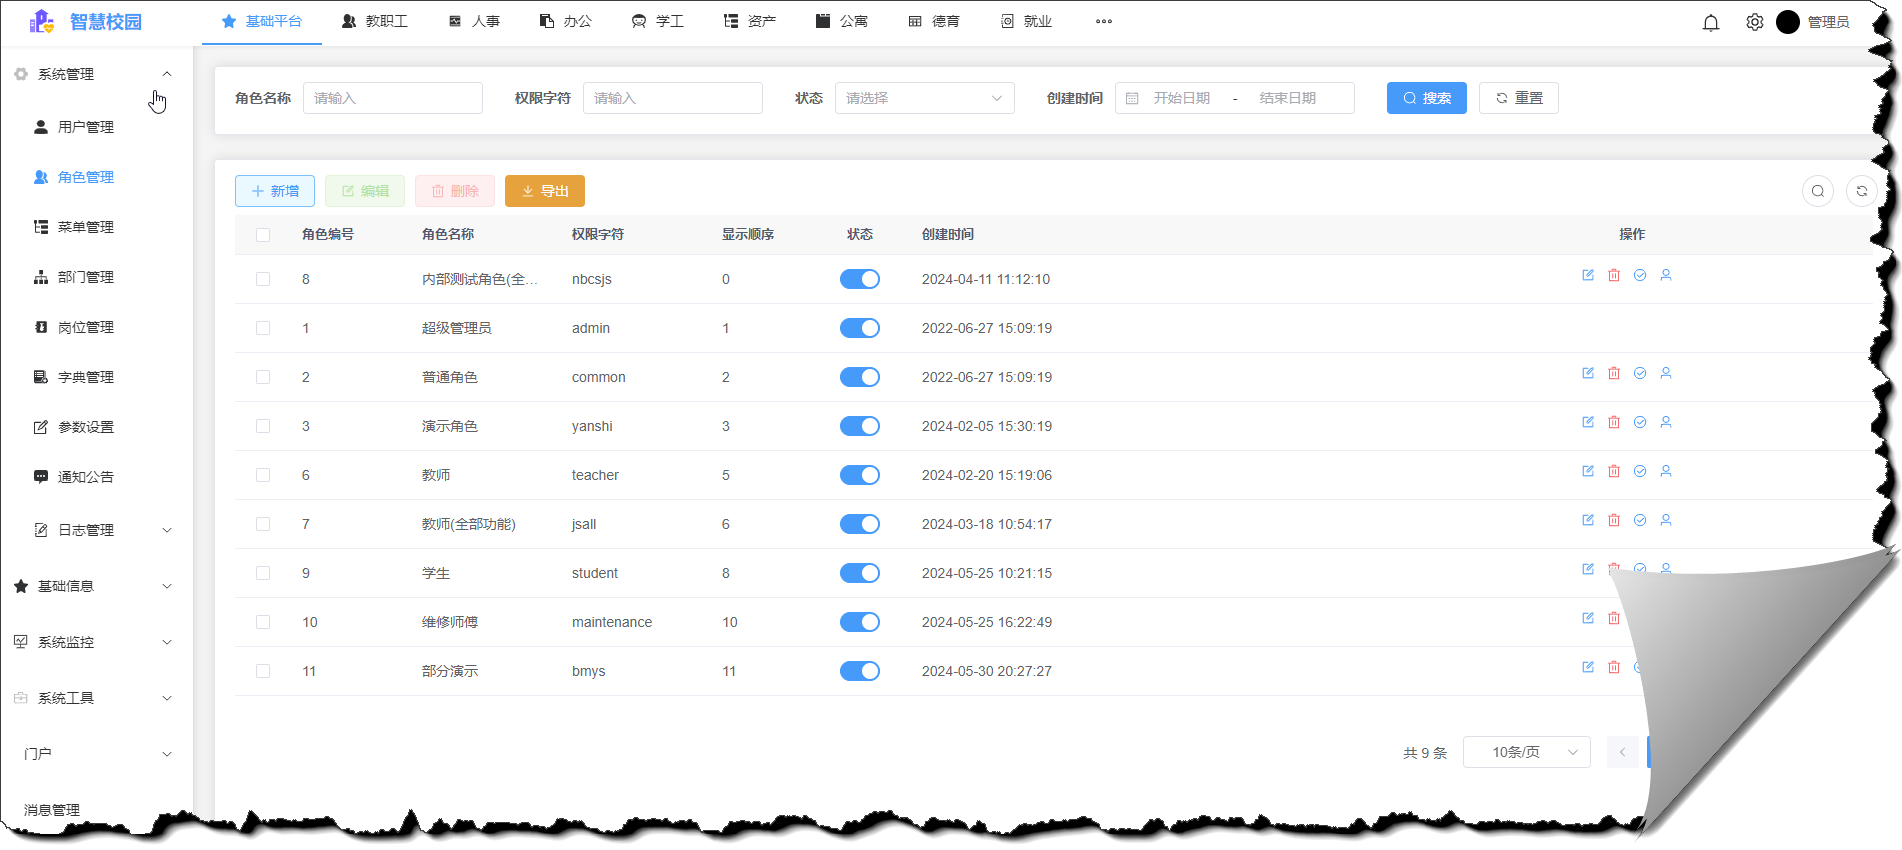Click assign-user icon for teacher role
This screenshot has height=850, width=1902.
click(1666, 471)
